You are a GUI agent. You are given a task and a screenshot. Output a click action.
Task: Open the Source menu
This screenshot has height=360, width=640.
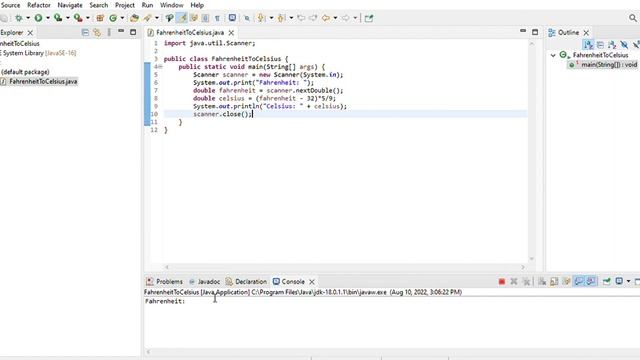click(x=11, y=5)
